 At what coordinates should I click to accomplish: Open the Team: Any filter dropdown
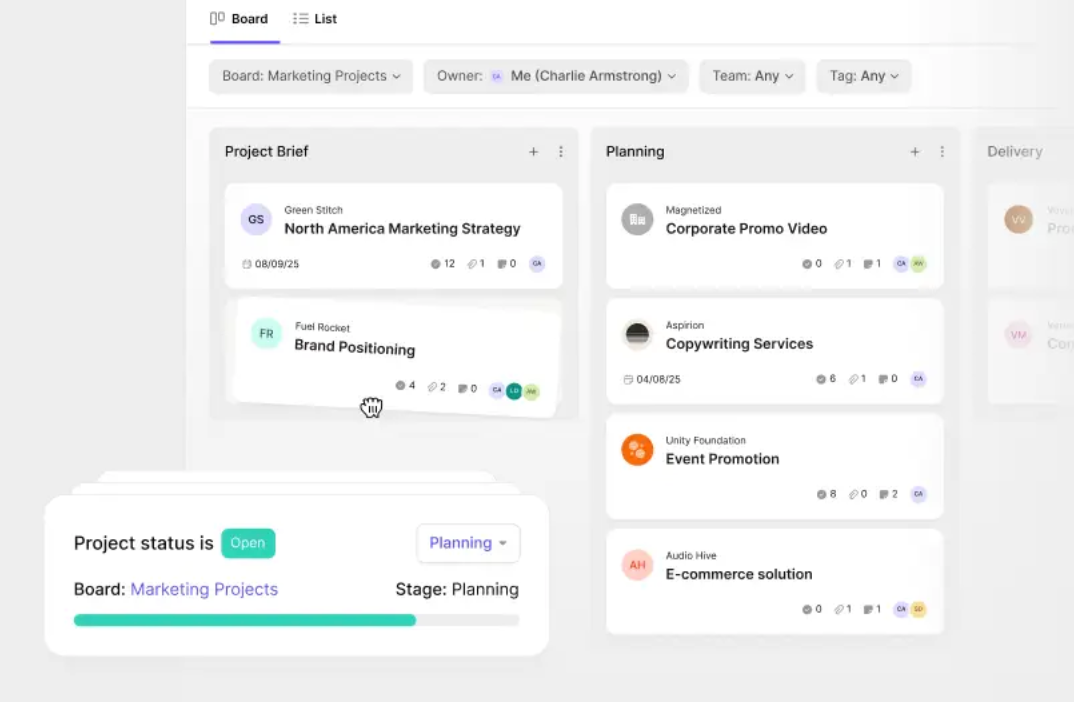tap(752, 76)
